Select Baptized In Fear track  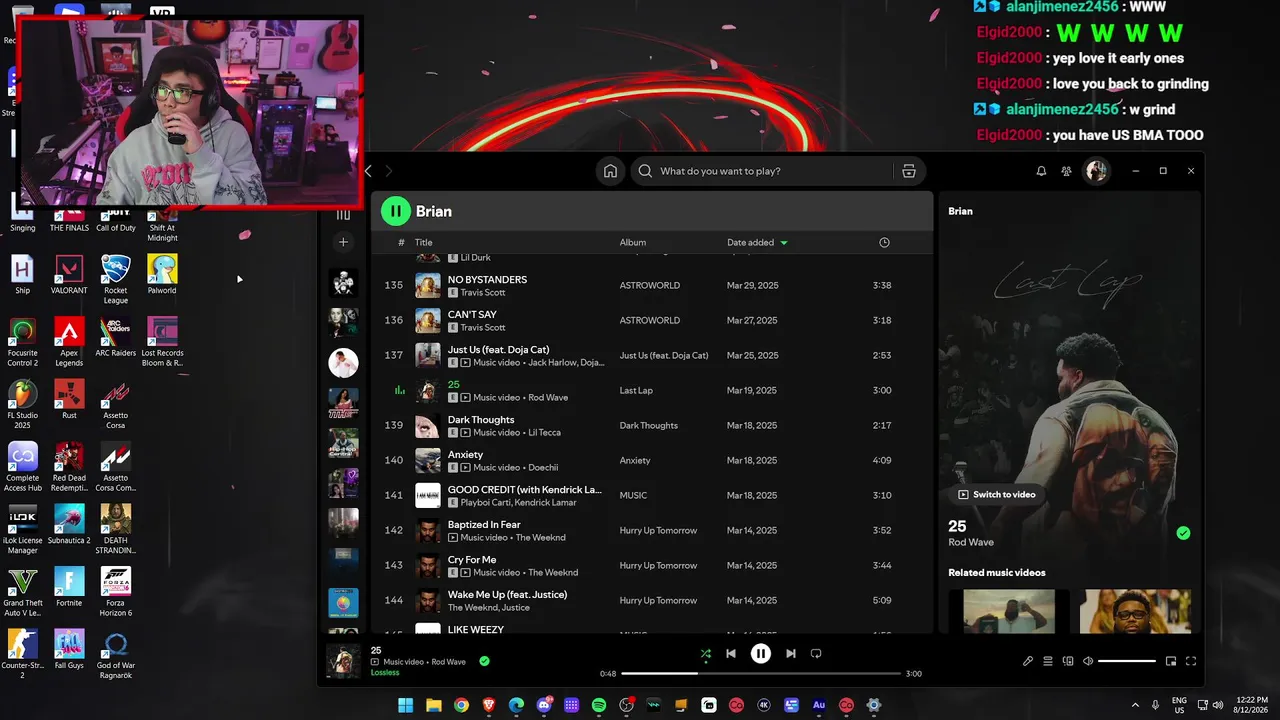pos(651,530)
